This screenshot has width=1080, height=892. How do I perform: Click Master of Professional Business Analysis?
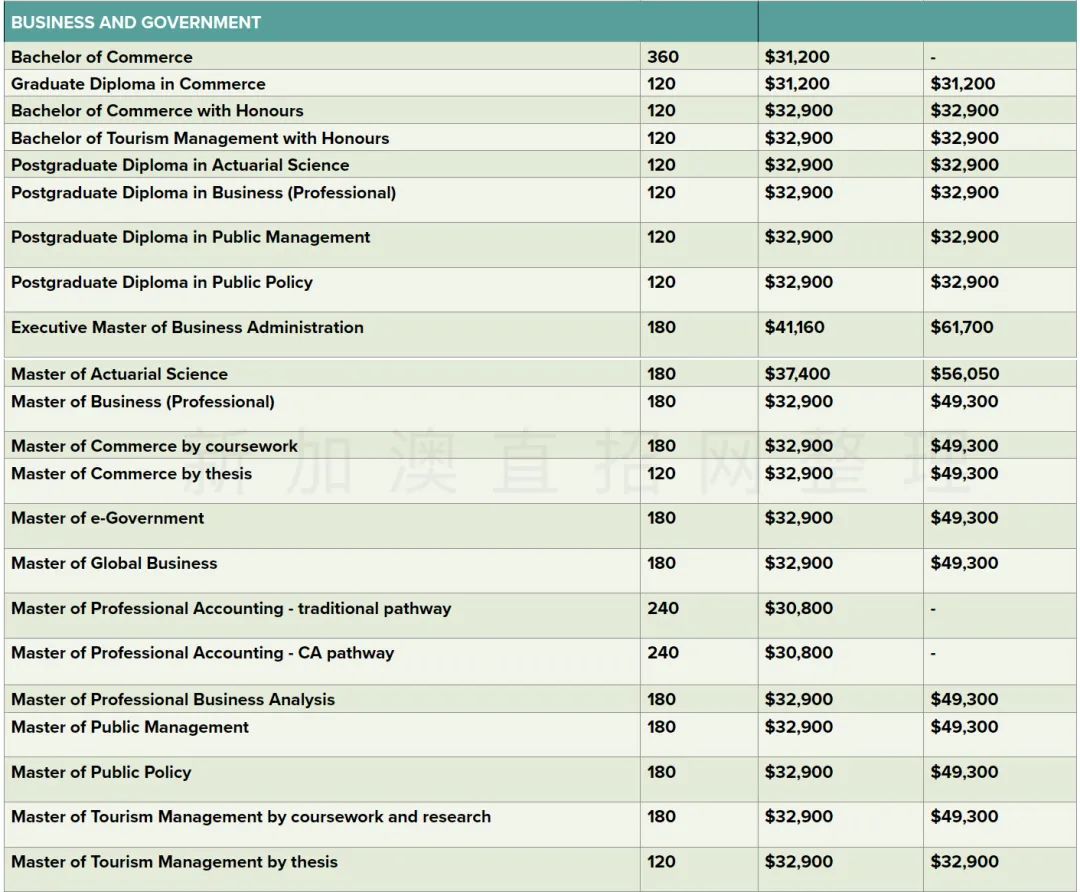coord(173,699)
